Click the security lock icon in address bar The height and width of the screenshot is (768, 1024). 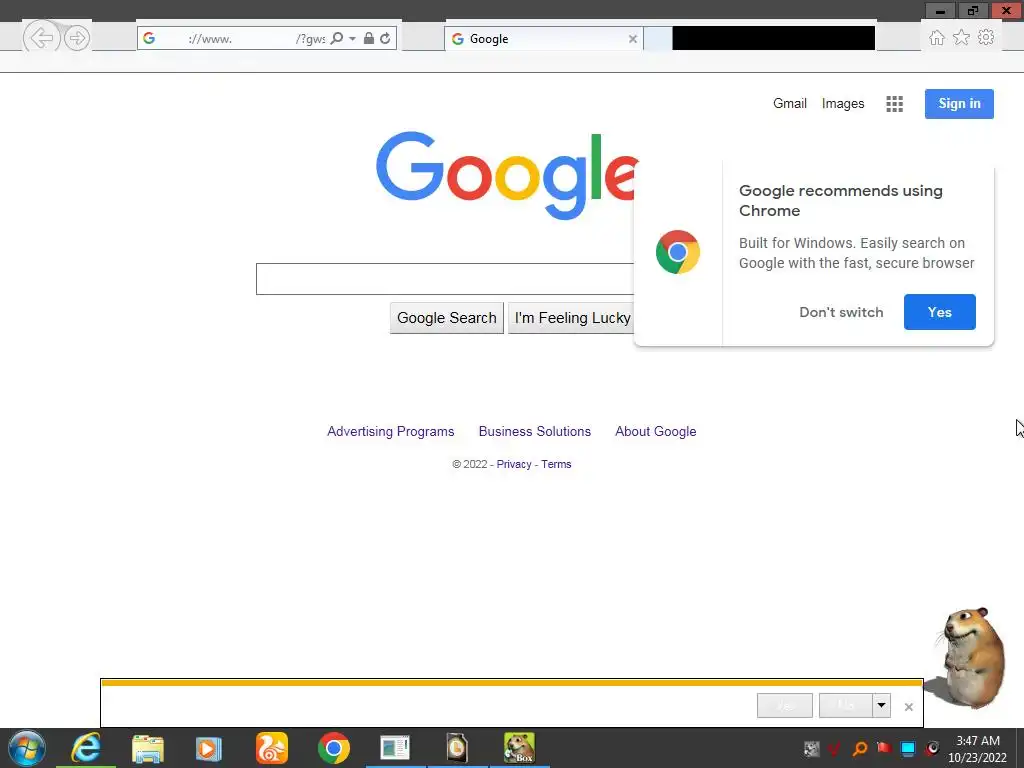pyautogui.click(x=369, y=39)
